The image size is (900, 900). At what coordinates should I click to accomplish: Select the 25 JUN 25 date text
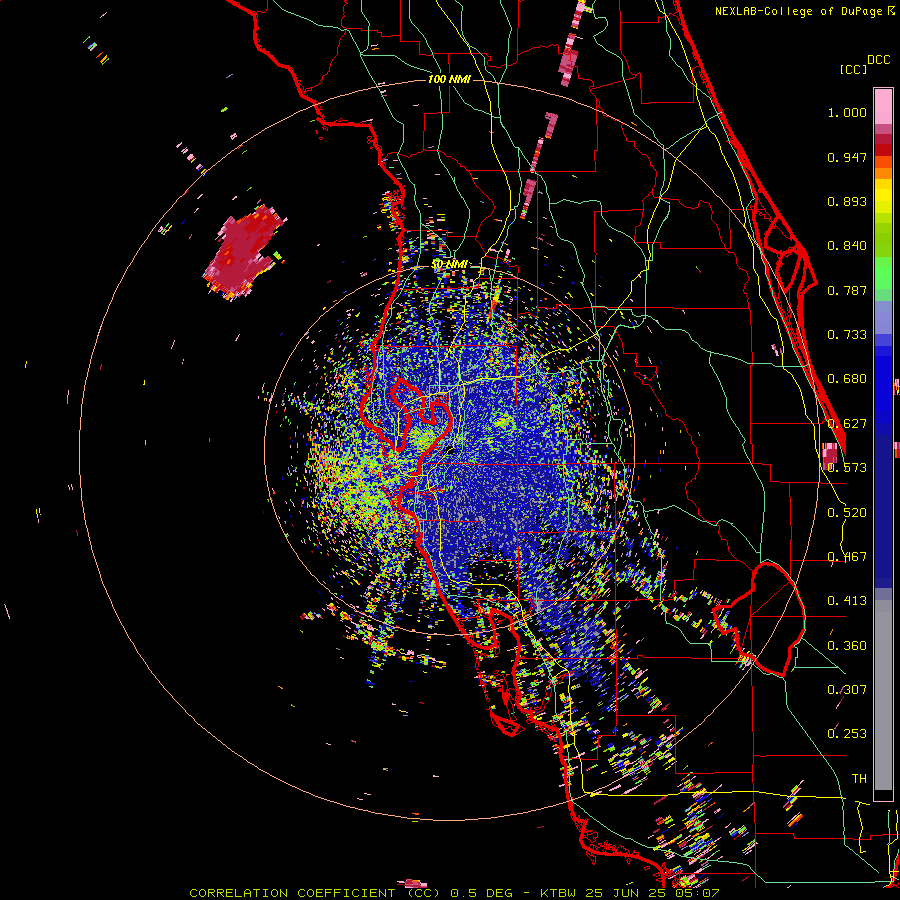pos(624,893)
